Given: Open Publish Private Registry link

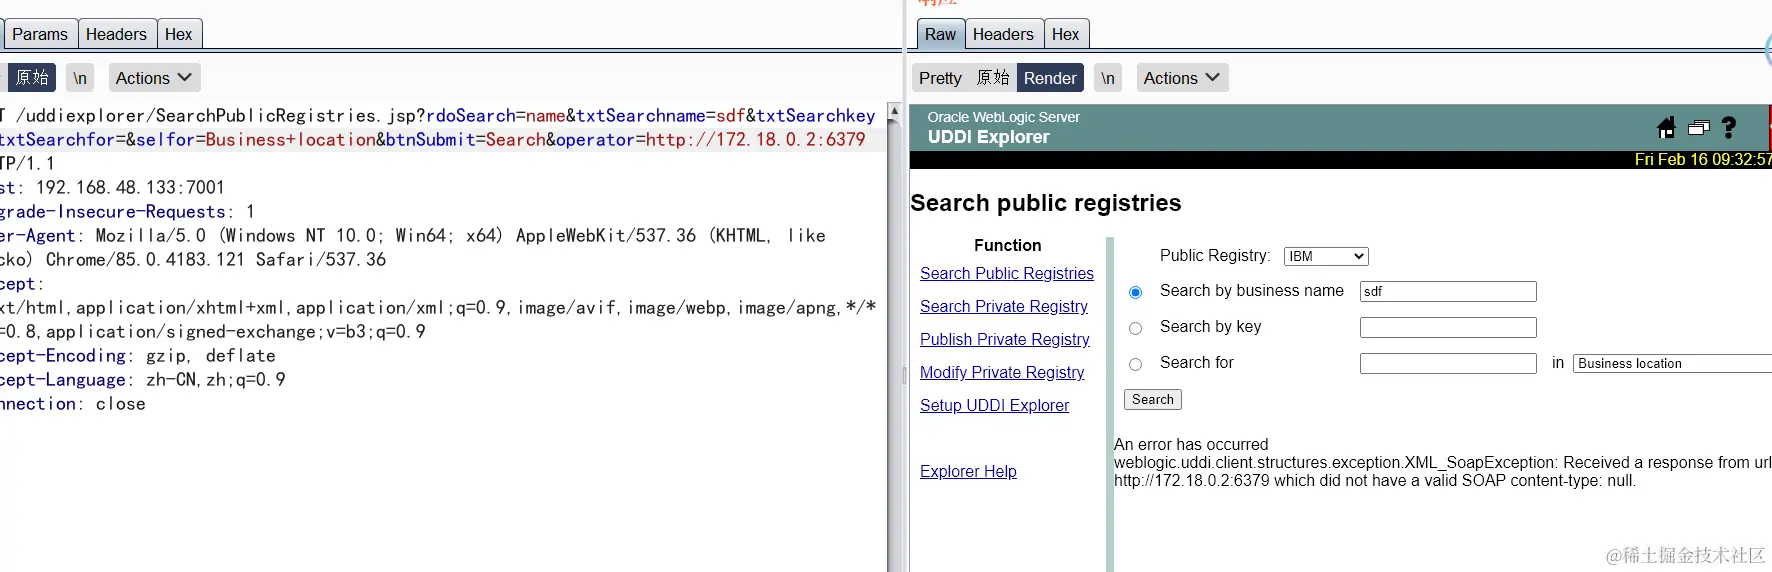Looking at the screenshot, I should pyautogui.click(x=1005, y=339).
